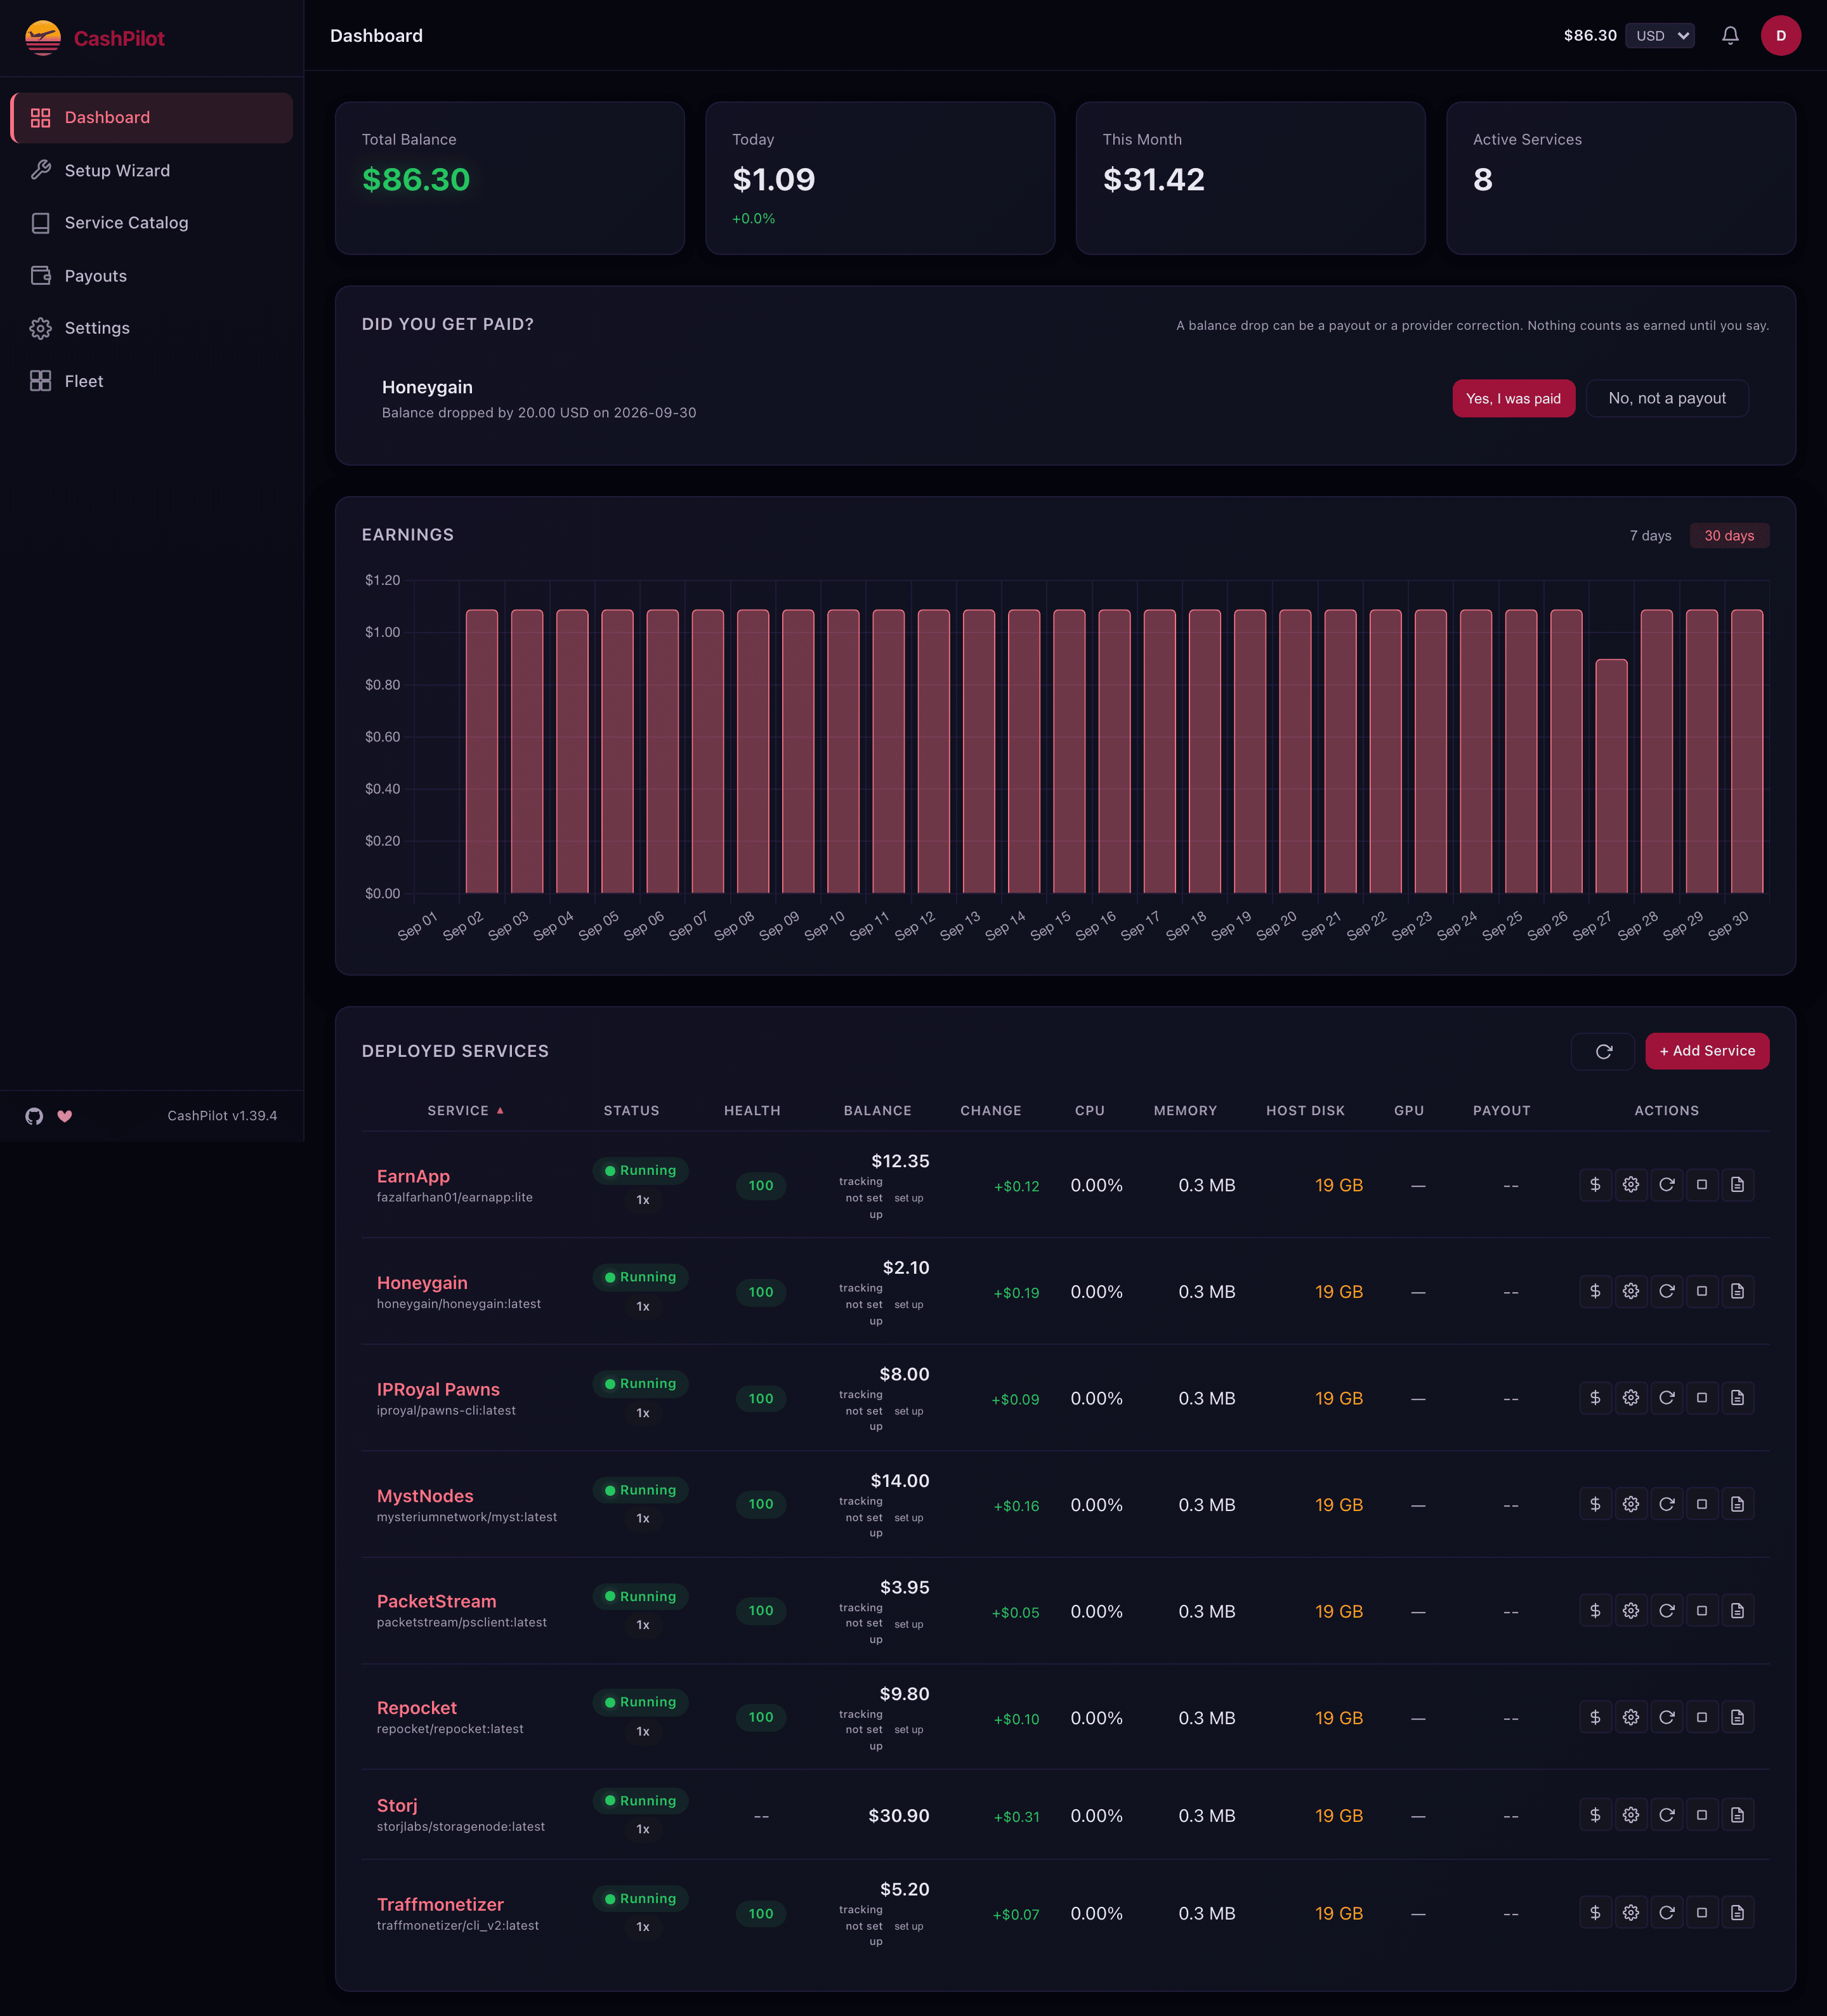Navigate to Payouts
Viewport: 1827px width, 2016px height.
click(152, 276)
